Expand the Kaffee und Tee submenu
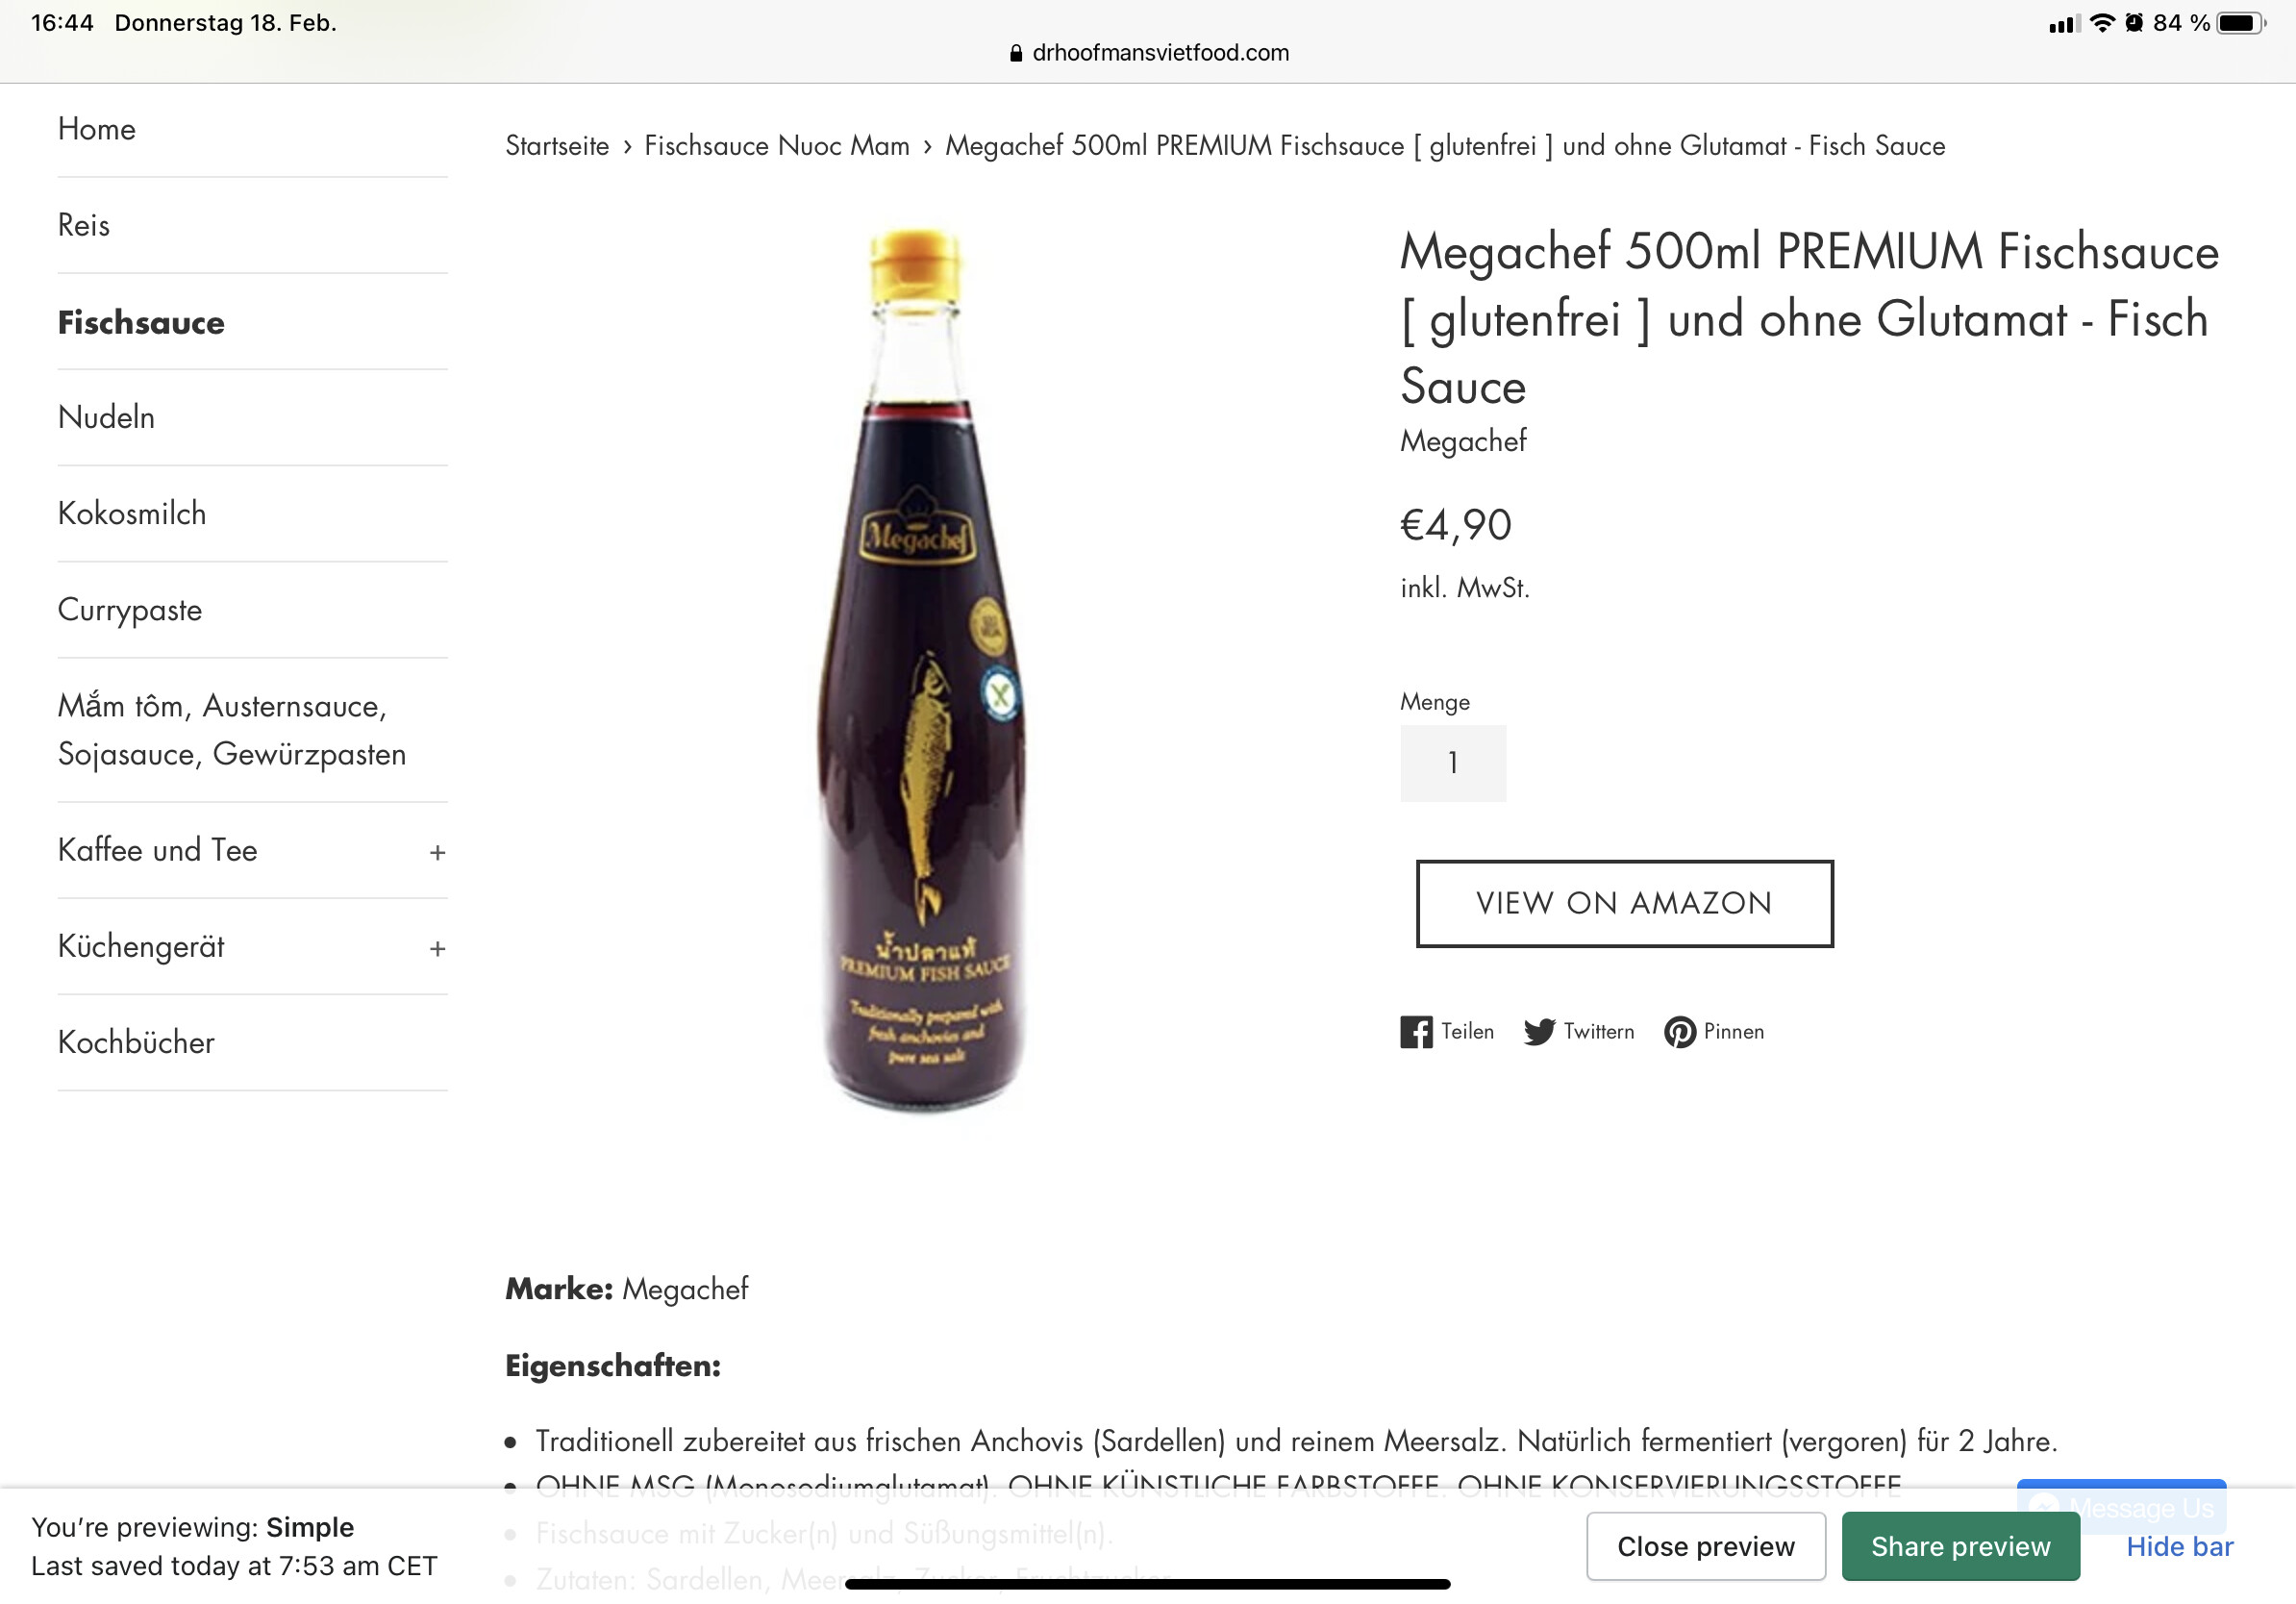The width and height of the screenshot is (2296, 1604). click(x=437, y=852)
